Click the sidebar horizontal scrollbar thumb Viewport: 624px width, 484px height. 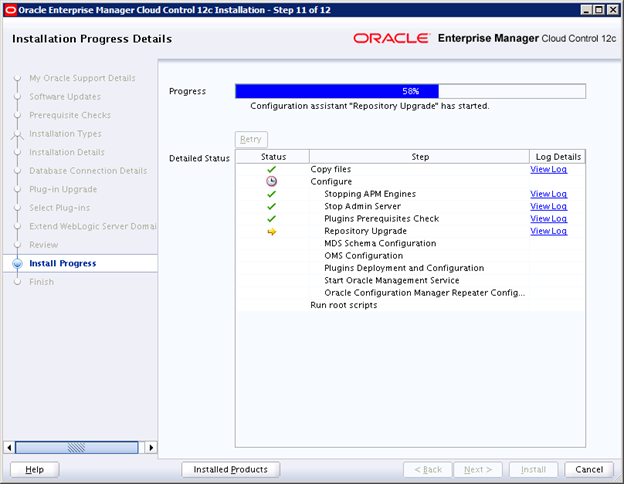pos(76,447)
